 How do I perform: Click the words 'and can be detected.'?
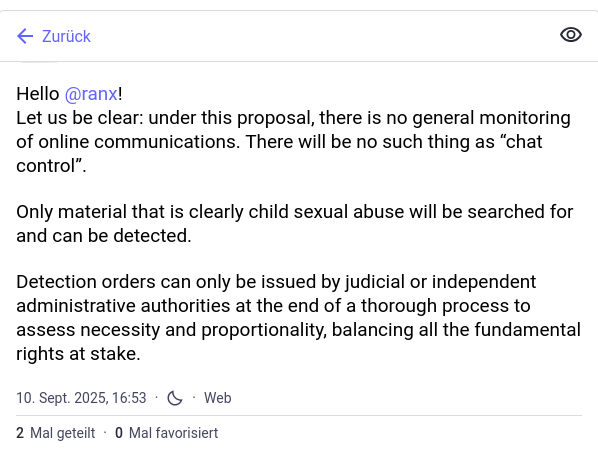[104, 236]
